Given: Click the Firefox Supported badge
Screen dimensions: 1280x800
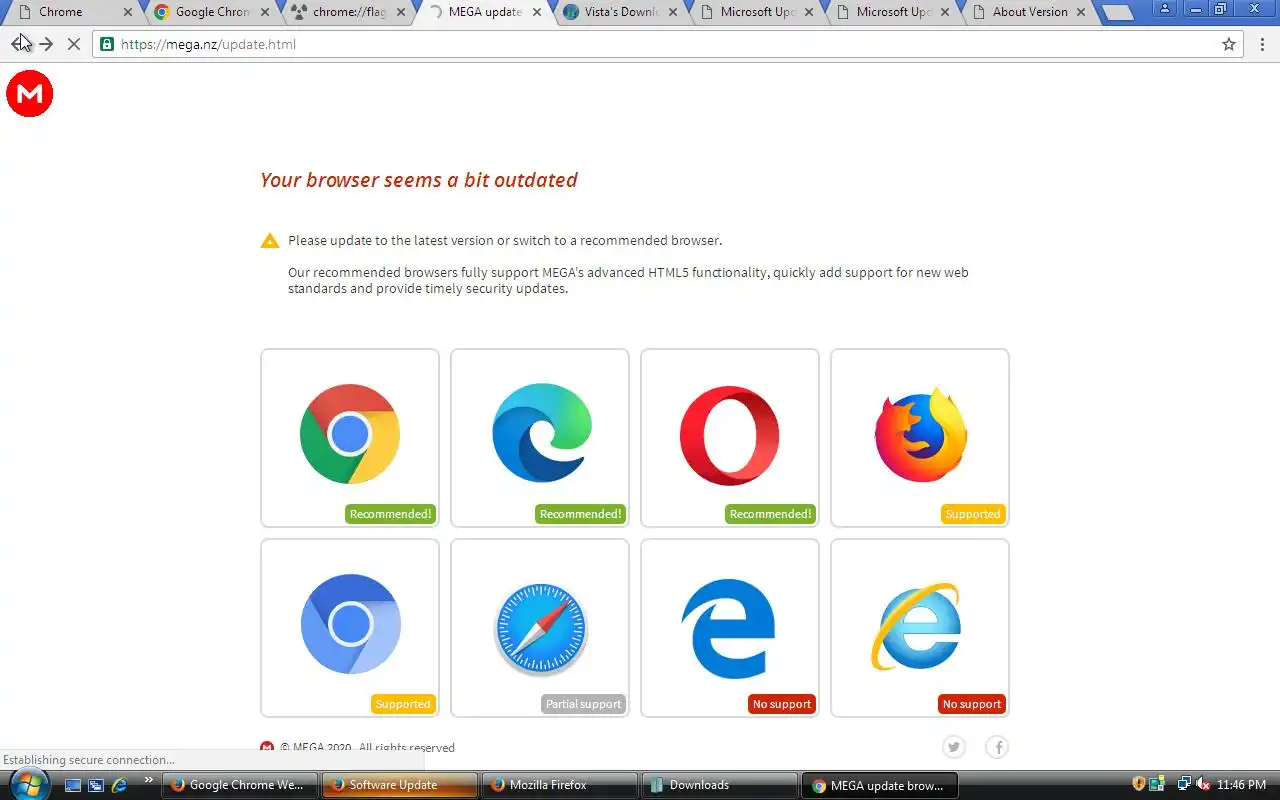Looking at the screenshot, I should (x=973, y=514).
